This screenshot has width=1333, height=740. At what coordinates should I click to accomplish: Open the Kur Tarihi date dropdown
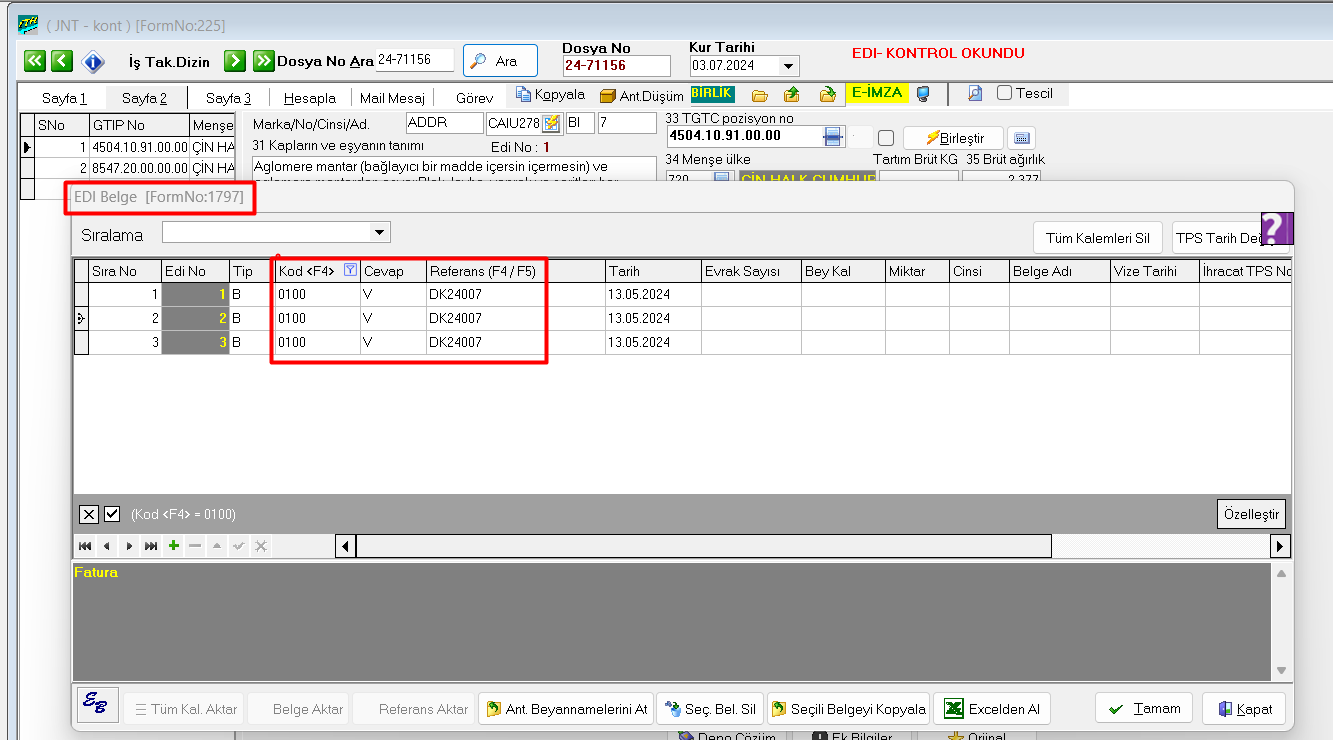point(789,66)
